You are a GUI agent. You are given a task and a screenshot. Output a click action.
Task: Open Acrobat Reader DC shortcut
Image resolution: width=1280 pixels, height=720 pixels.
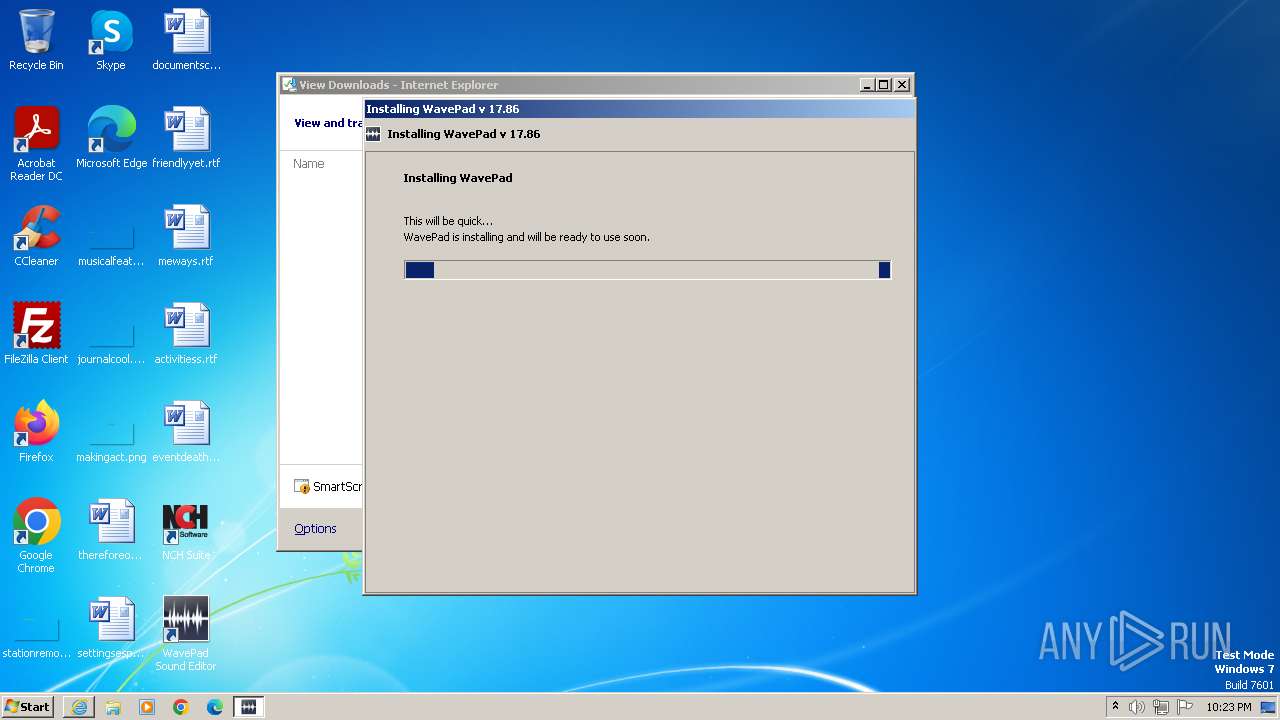[x=36, y=143]
